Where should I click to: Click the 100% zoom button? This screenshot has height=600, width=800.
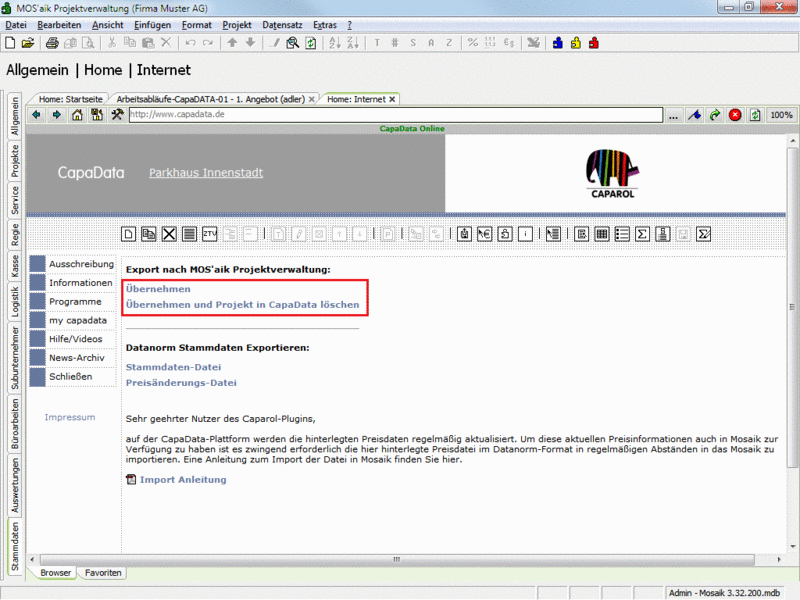pyautogui.click(x=781, y=115)
